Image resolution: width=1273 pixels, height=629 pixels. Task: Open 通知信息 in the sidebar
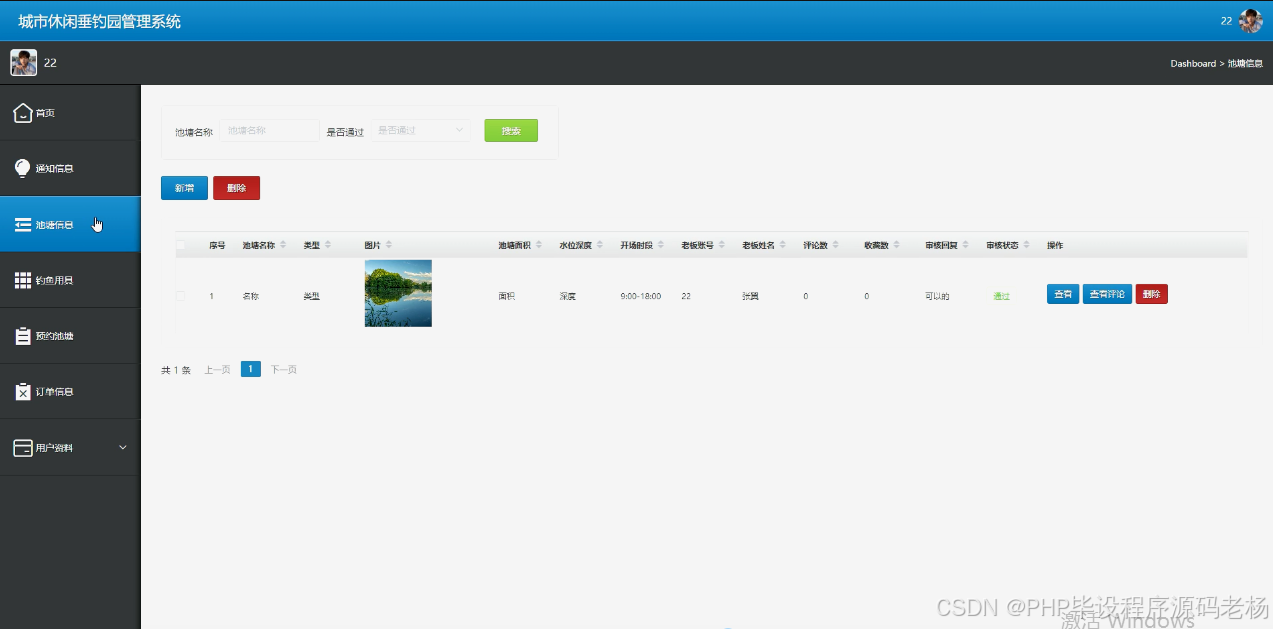click(70, 168)
